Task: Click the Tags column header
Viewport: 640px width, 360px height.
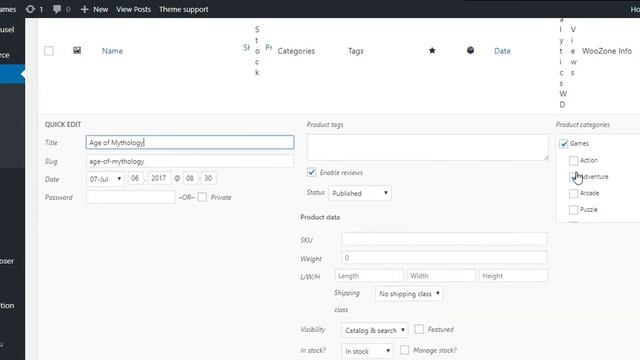Action: pyautogui.click(x=356, y=51)
